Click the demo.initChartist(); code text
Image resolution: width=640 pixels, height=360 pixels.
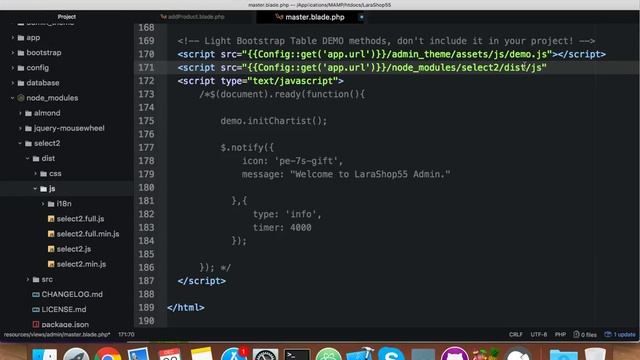pos(273,121)
